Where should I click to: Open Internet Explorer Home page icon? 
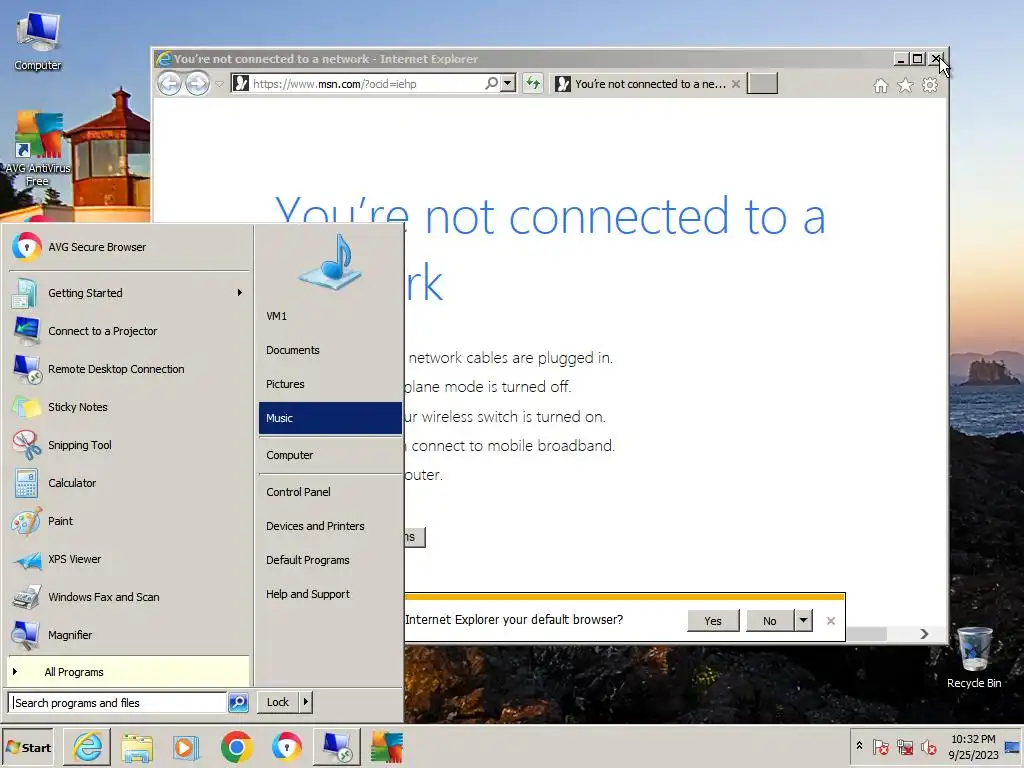click(x=881, y=86)
